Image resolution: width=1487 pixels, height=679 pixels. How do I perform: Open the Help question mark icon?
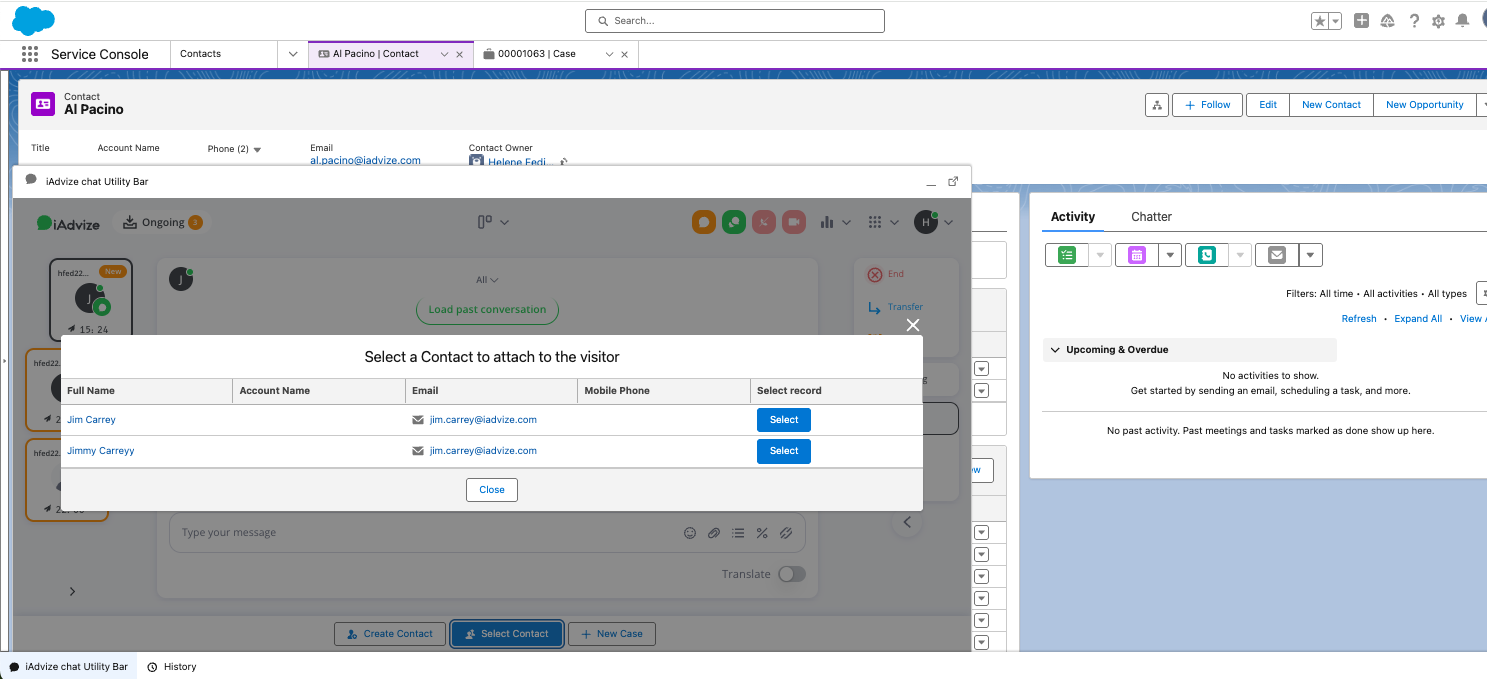click(x=1414, y=20)
